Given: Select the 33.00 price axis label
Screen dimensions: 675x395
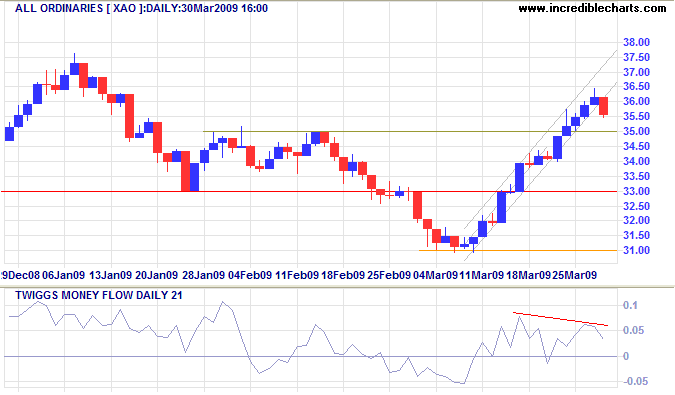Looking at the screenshot, I should click(x=636, y=191).
